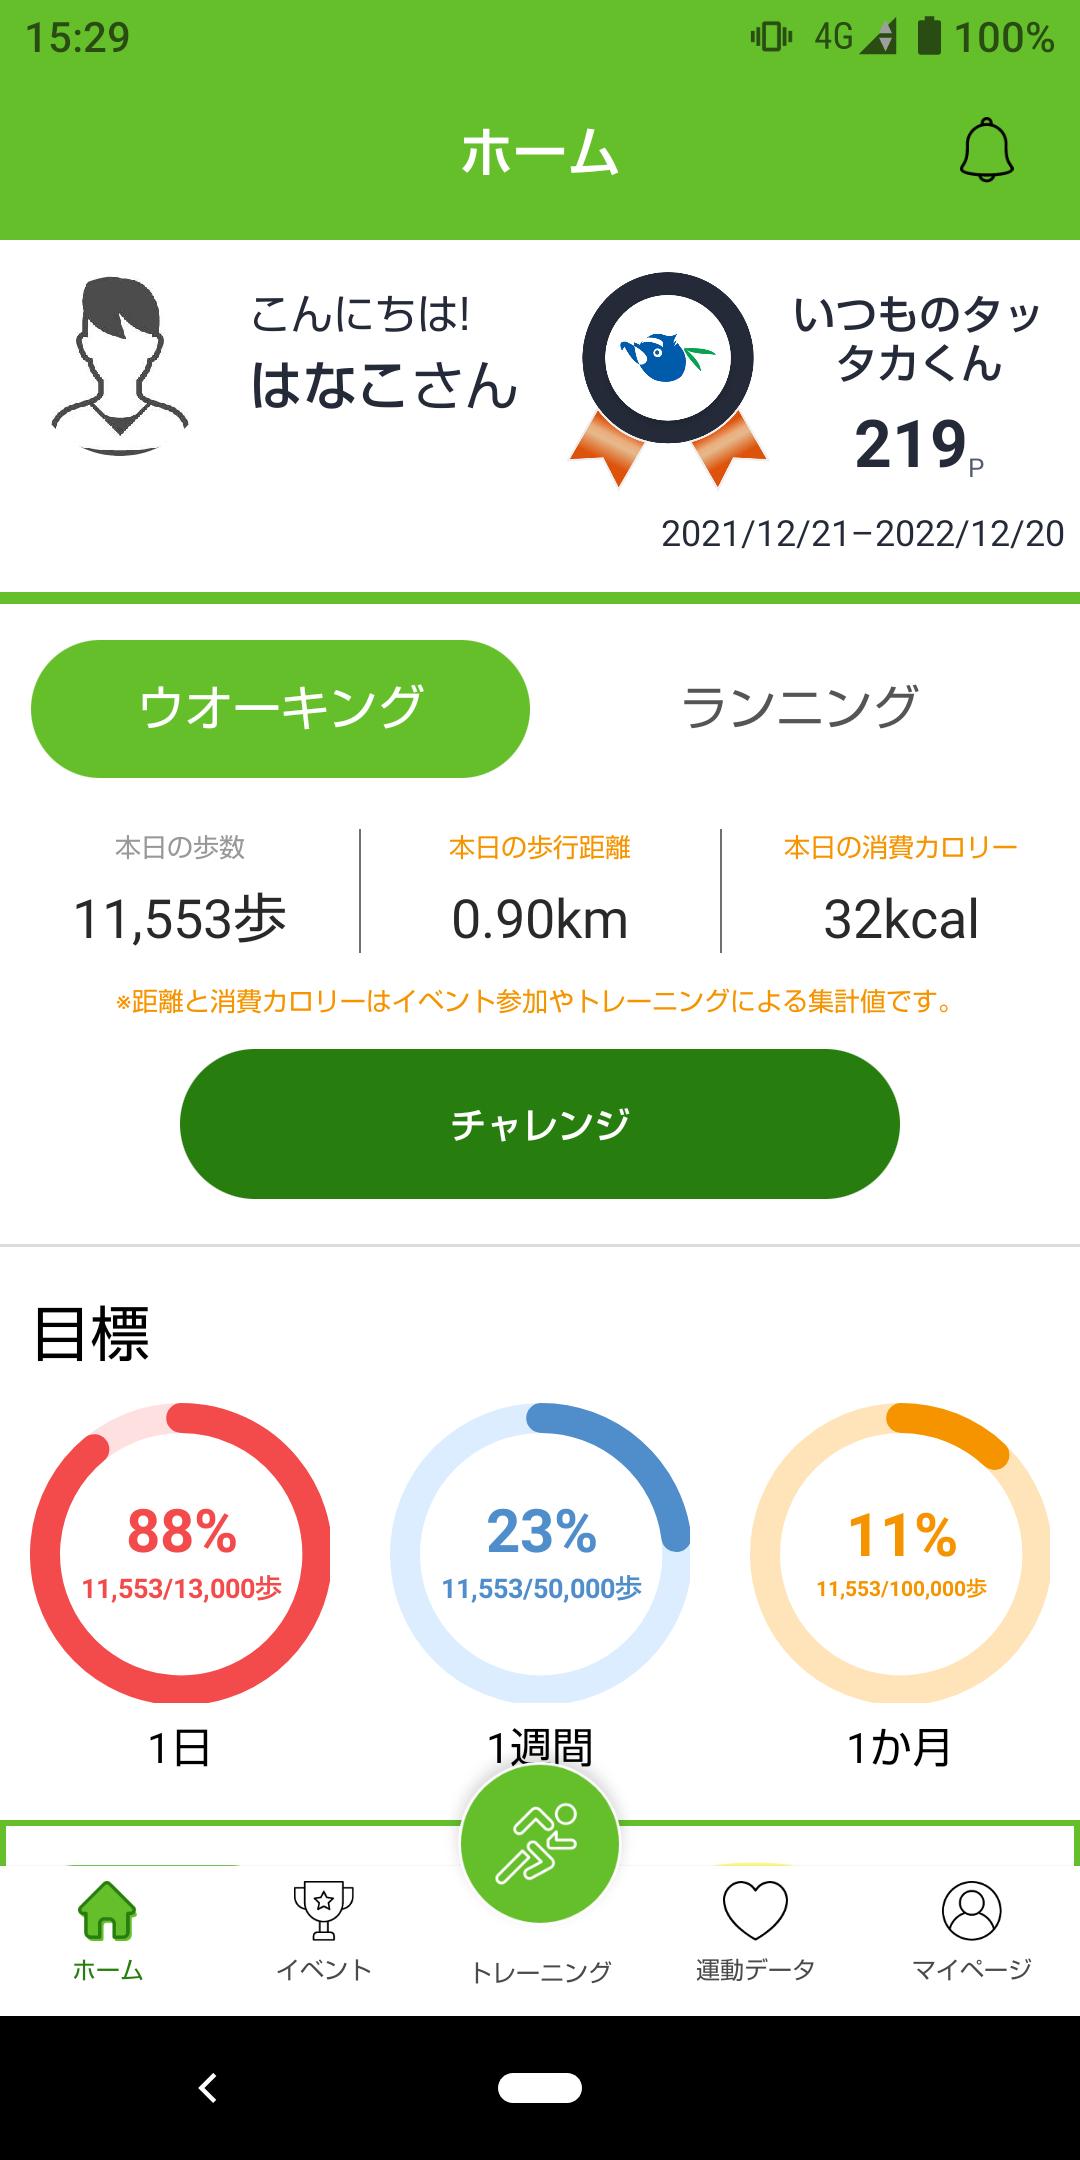Screen dimensions: 1080x2160
Task: Tap the Android back arrow
Action: click(208, 2088)
